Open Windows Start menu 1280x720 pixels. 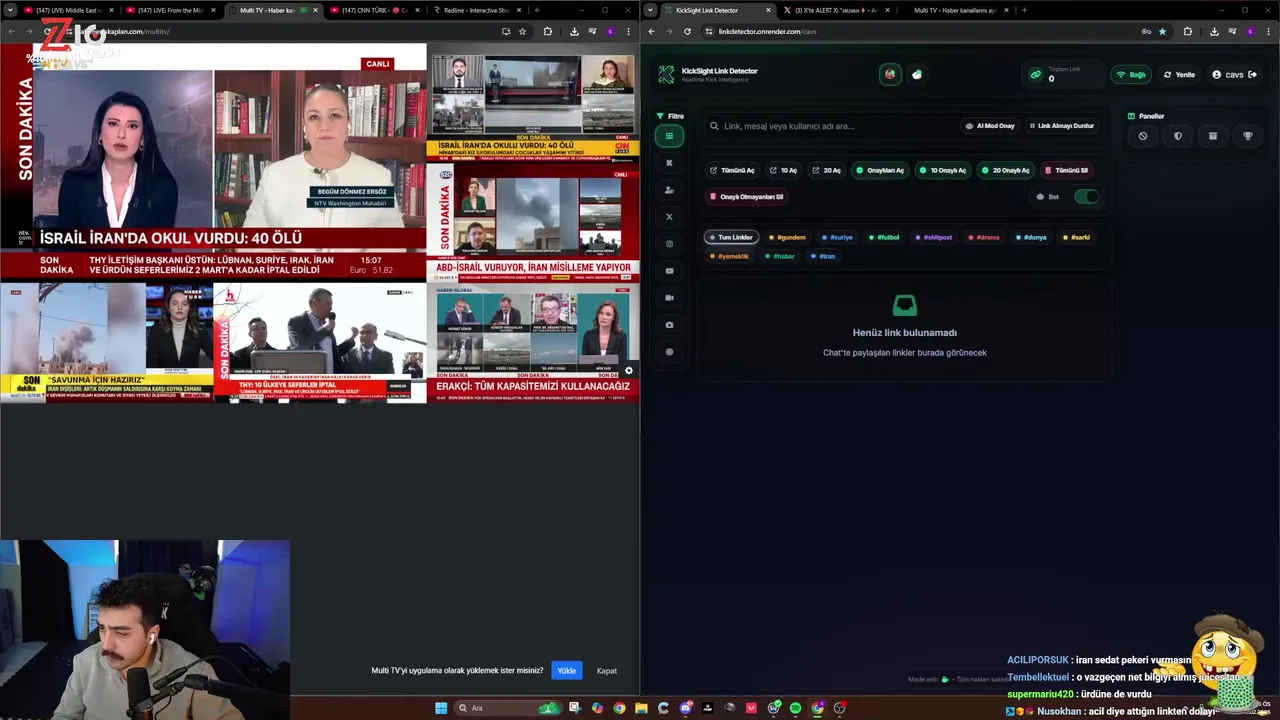click(x=441, y=708)
